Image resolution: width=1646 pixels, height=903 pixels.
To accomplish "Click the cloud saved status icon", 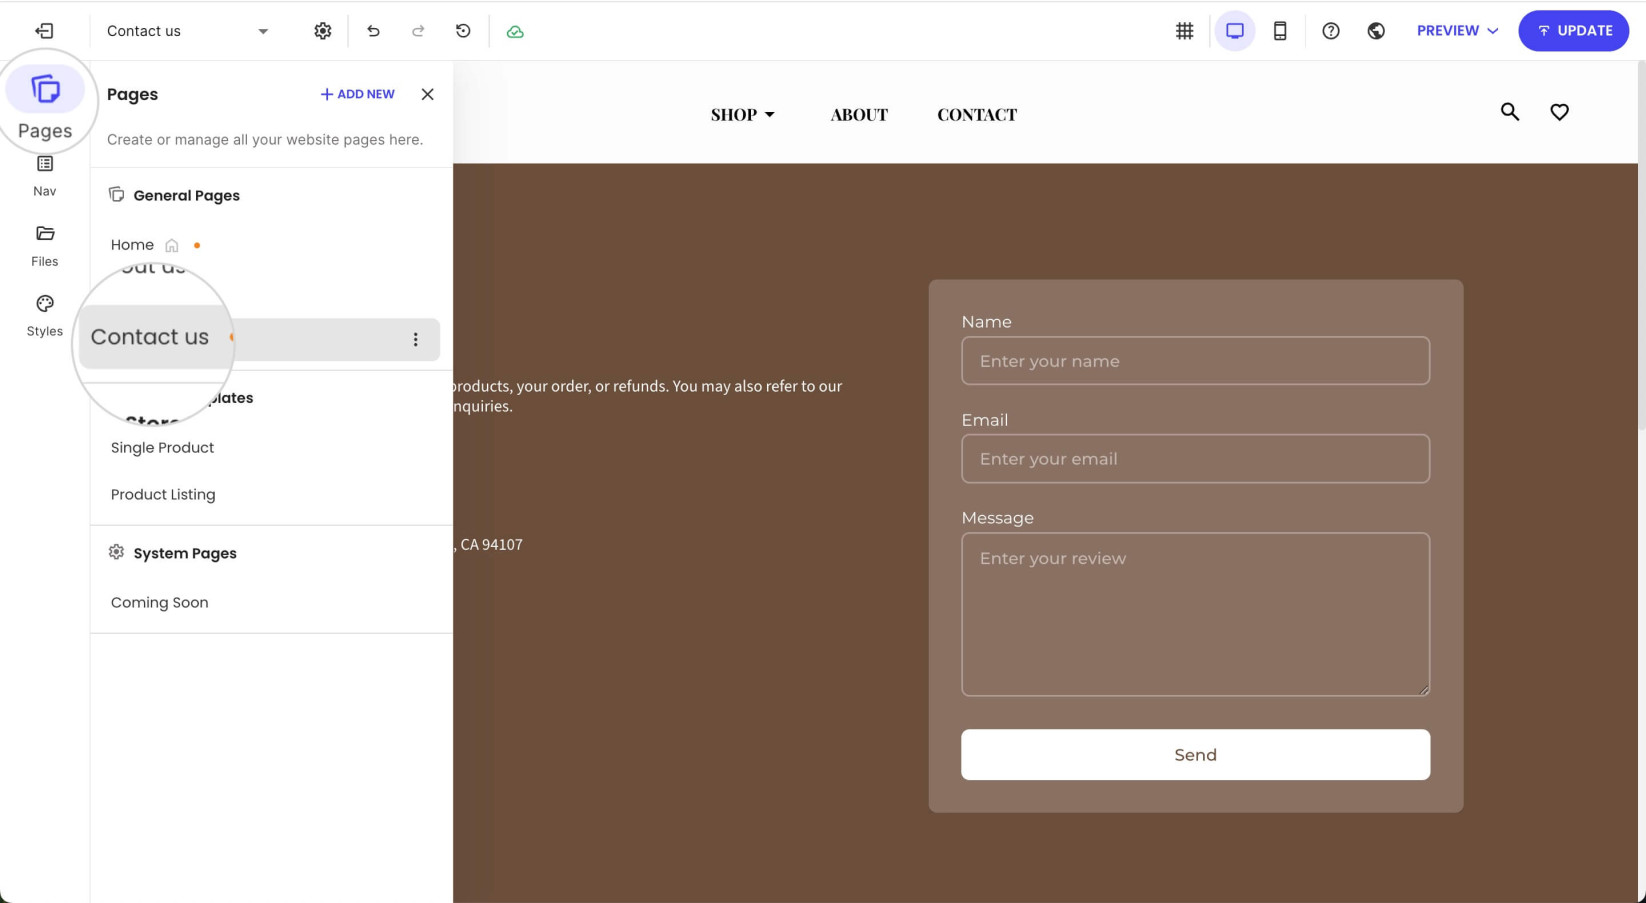I will click(x=515, y=32).
